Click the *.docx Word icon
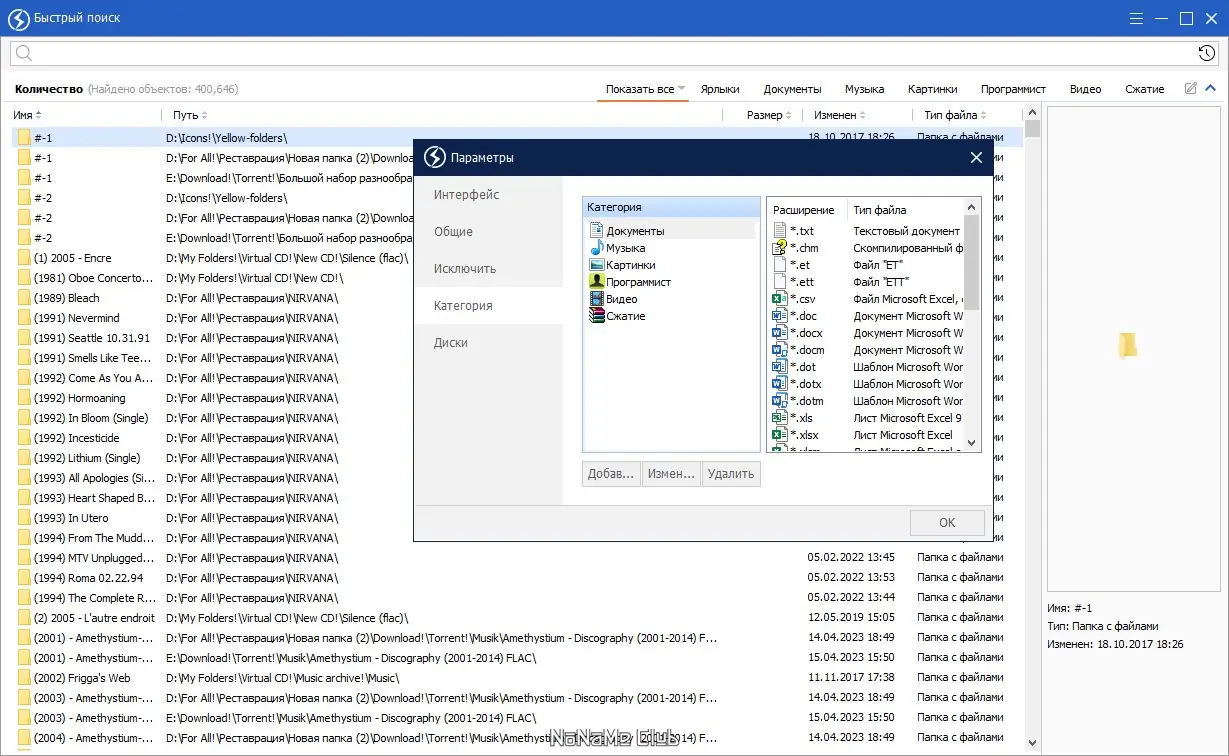The width and height of the screenshot is (1229, 756). pyautogui.click(x=780, y=333)
